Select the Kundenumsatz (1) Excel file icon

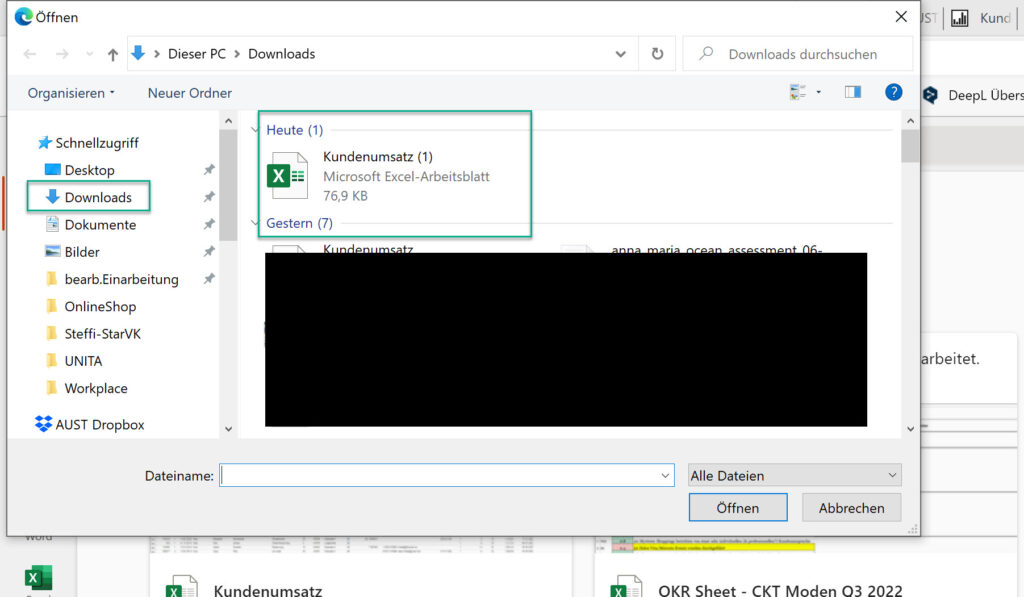click(287, 176)
